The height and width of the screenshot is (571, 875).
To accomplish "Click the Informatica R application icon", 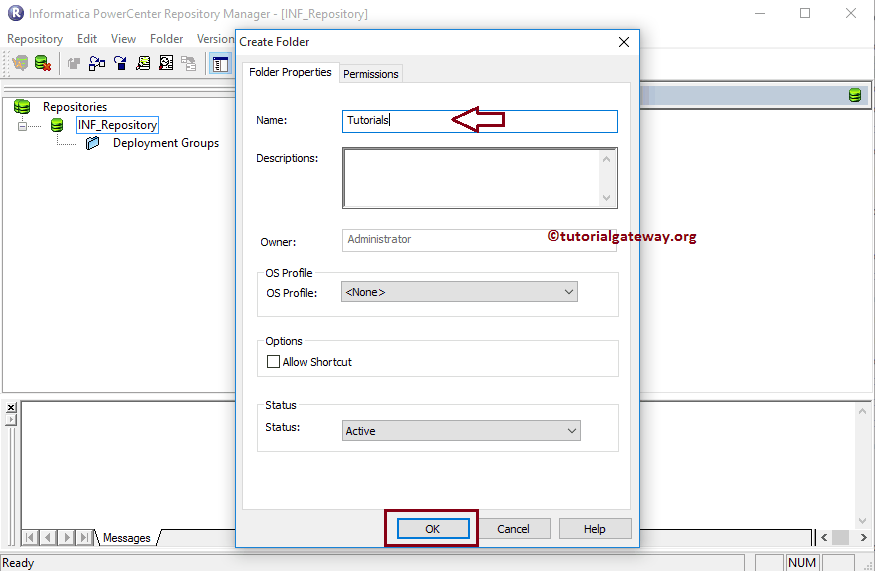I will click(16, 13).
